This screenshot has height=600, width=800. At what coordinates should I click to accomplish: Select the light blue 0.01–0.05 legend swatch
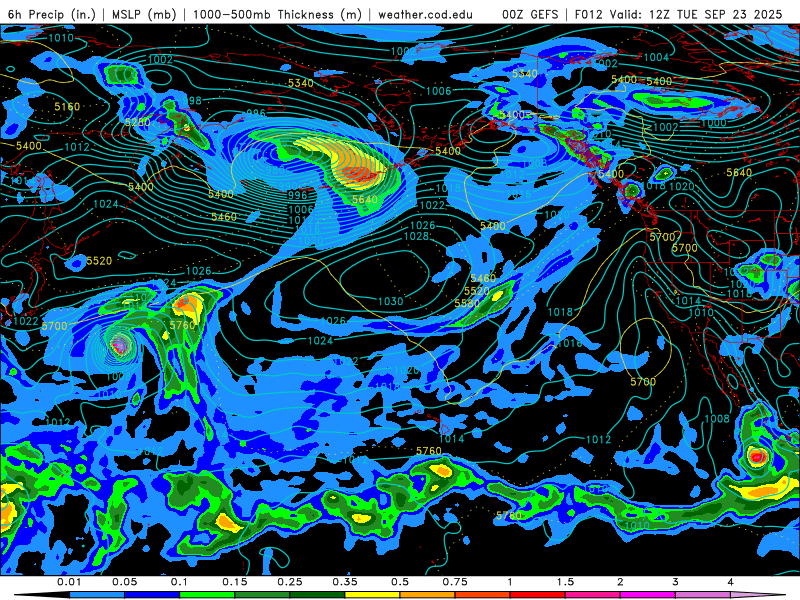pos(97,595)
